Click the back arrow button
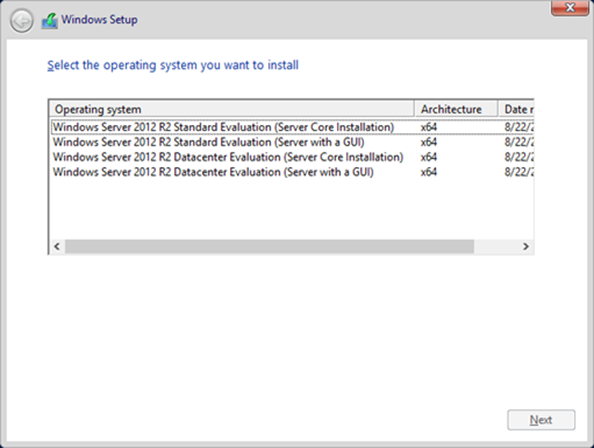The image size is (594, 448). pyautogui.click(x=22, y=20)
